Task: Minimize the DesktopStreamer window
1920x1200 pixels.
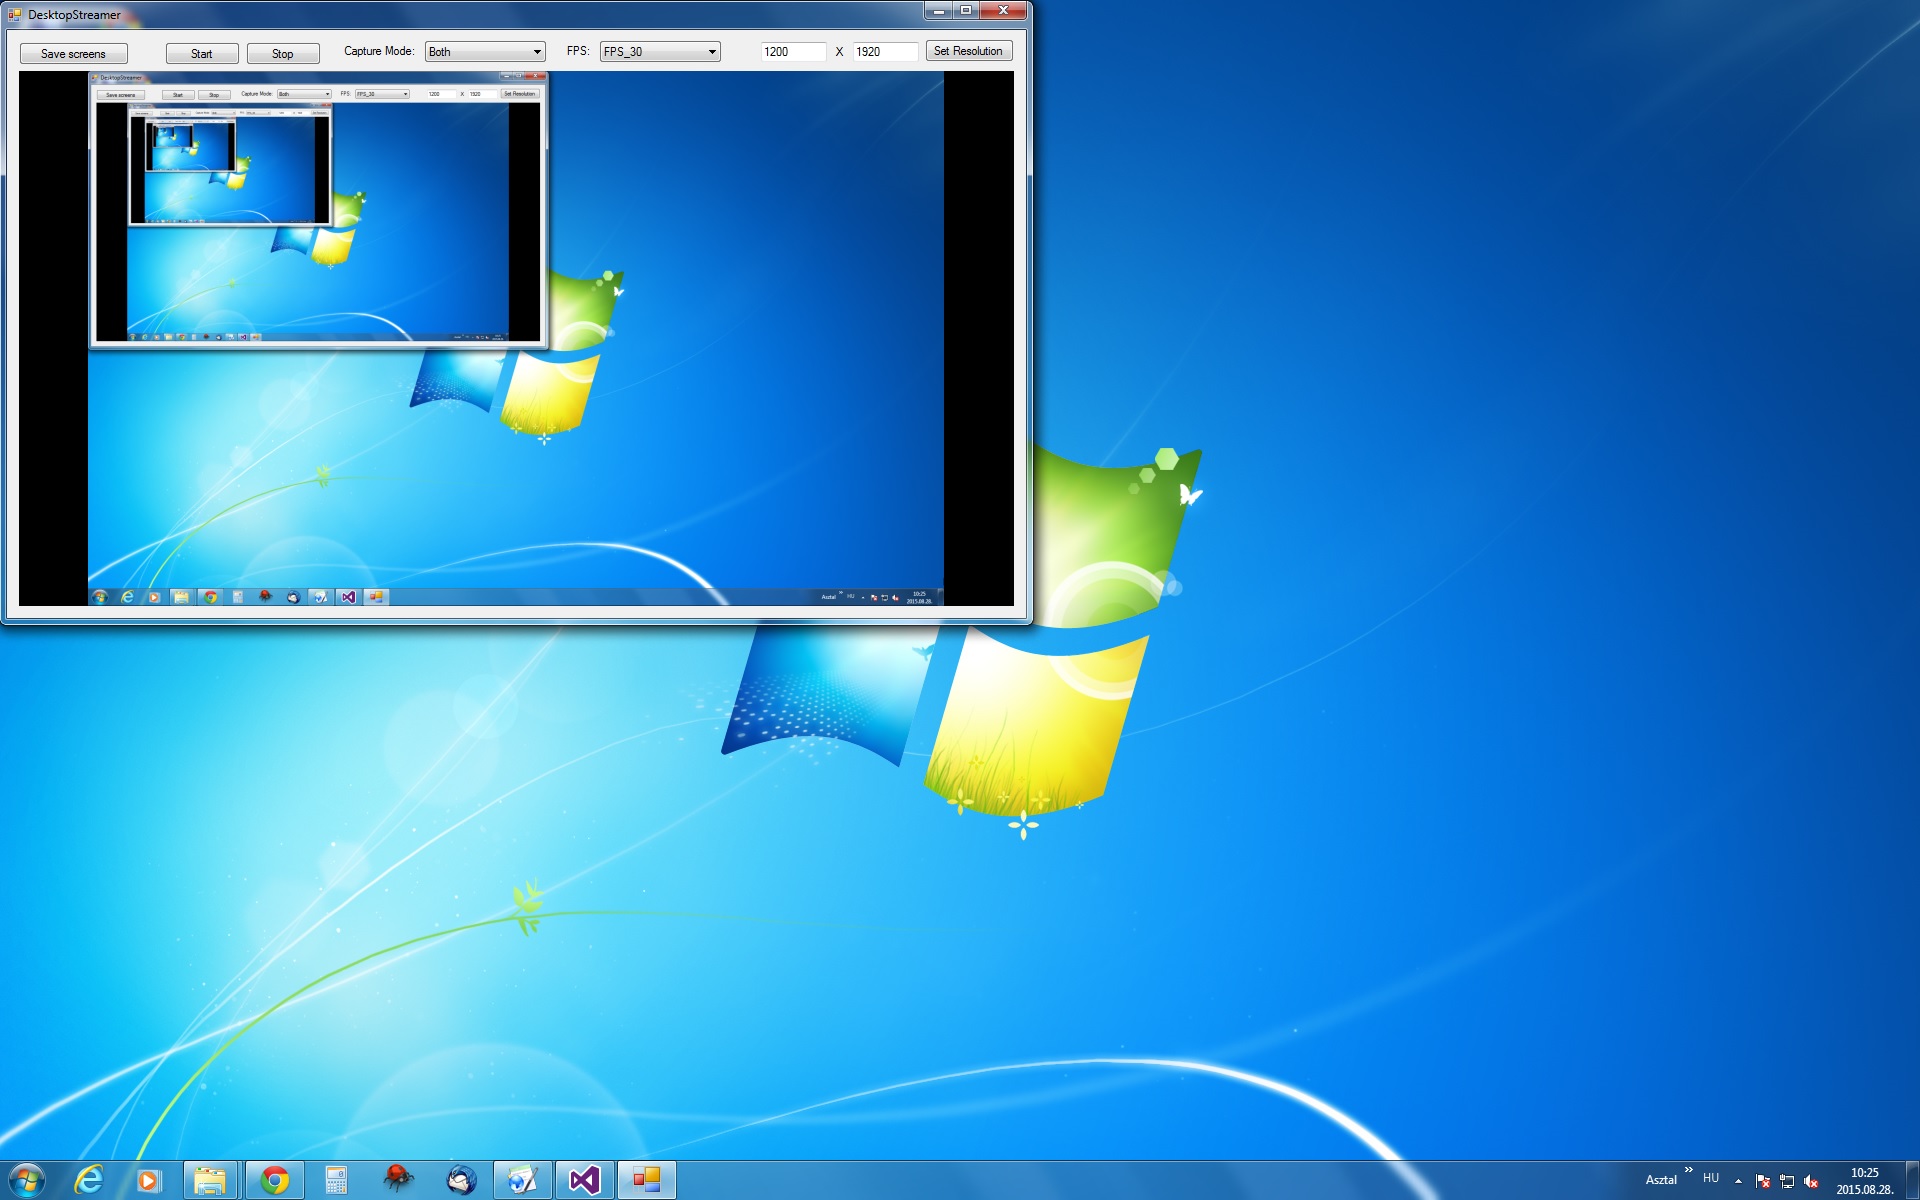Action: (x=938, y=10)
